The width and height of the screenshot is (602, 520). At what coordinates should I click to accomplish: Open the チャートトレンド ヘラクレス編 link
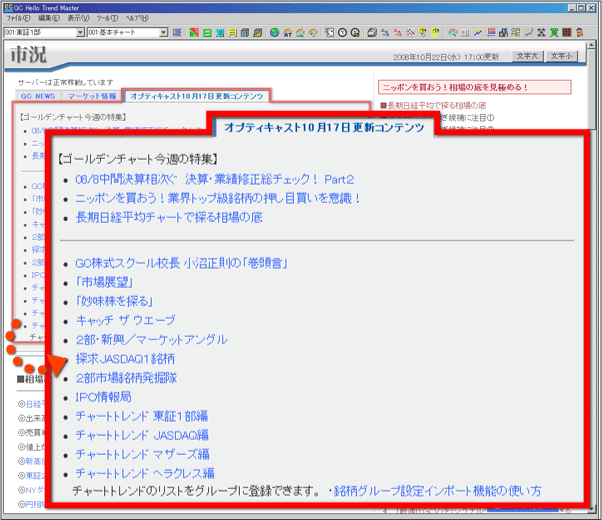pyautogui.click(x=145, y=474)
